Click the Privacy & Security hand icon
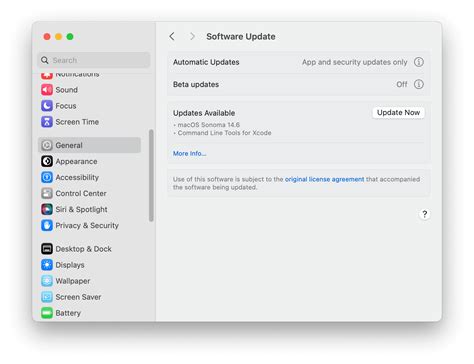Screen dimensions: 474x364 [47, 225]
